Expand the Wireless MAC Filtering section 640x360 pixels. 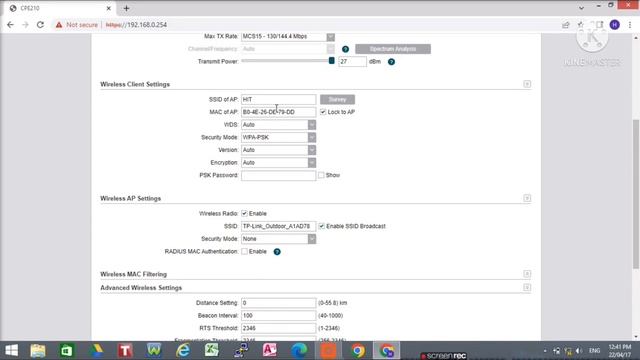[x=527, y=274]
